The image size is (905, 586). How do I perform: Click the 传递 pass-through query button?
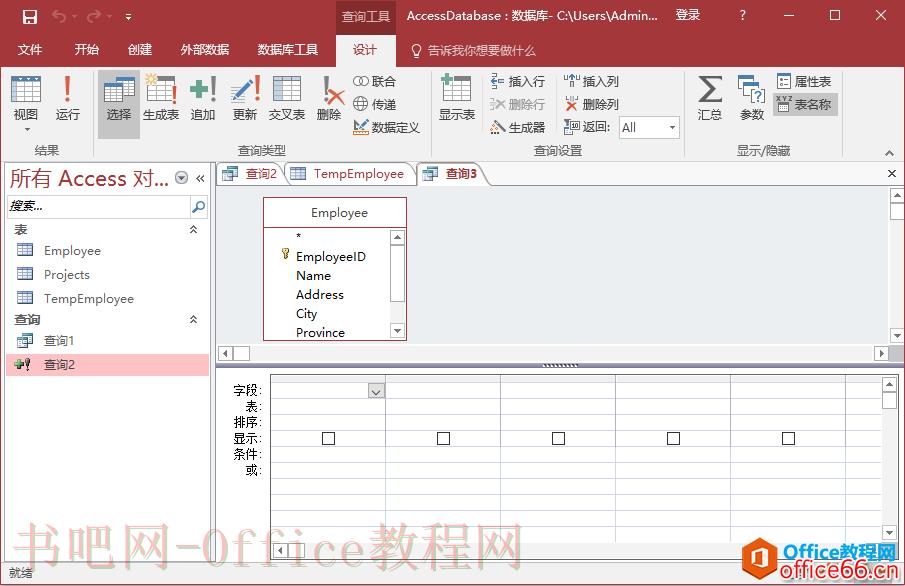(375, 104)
